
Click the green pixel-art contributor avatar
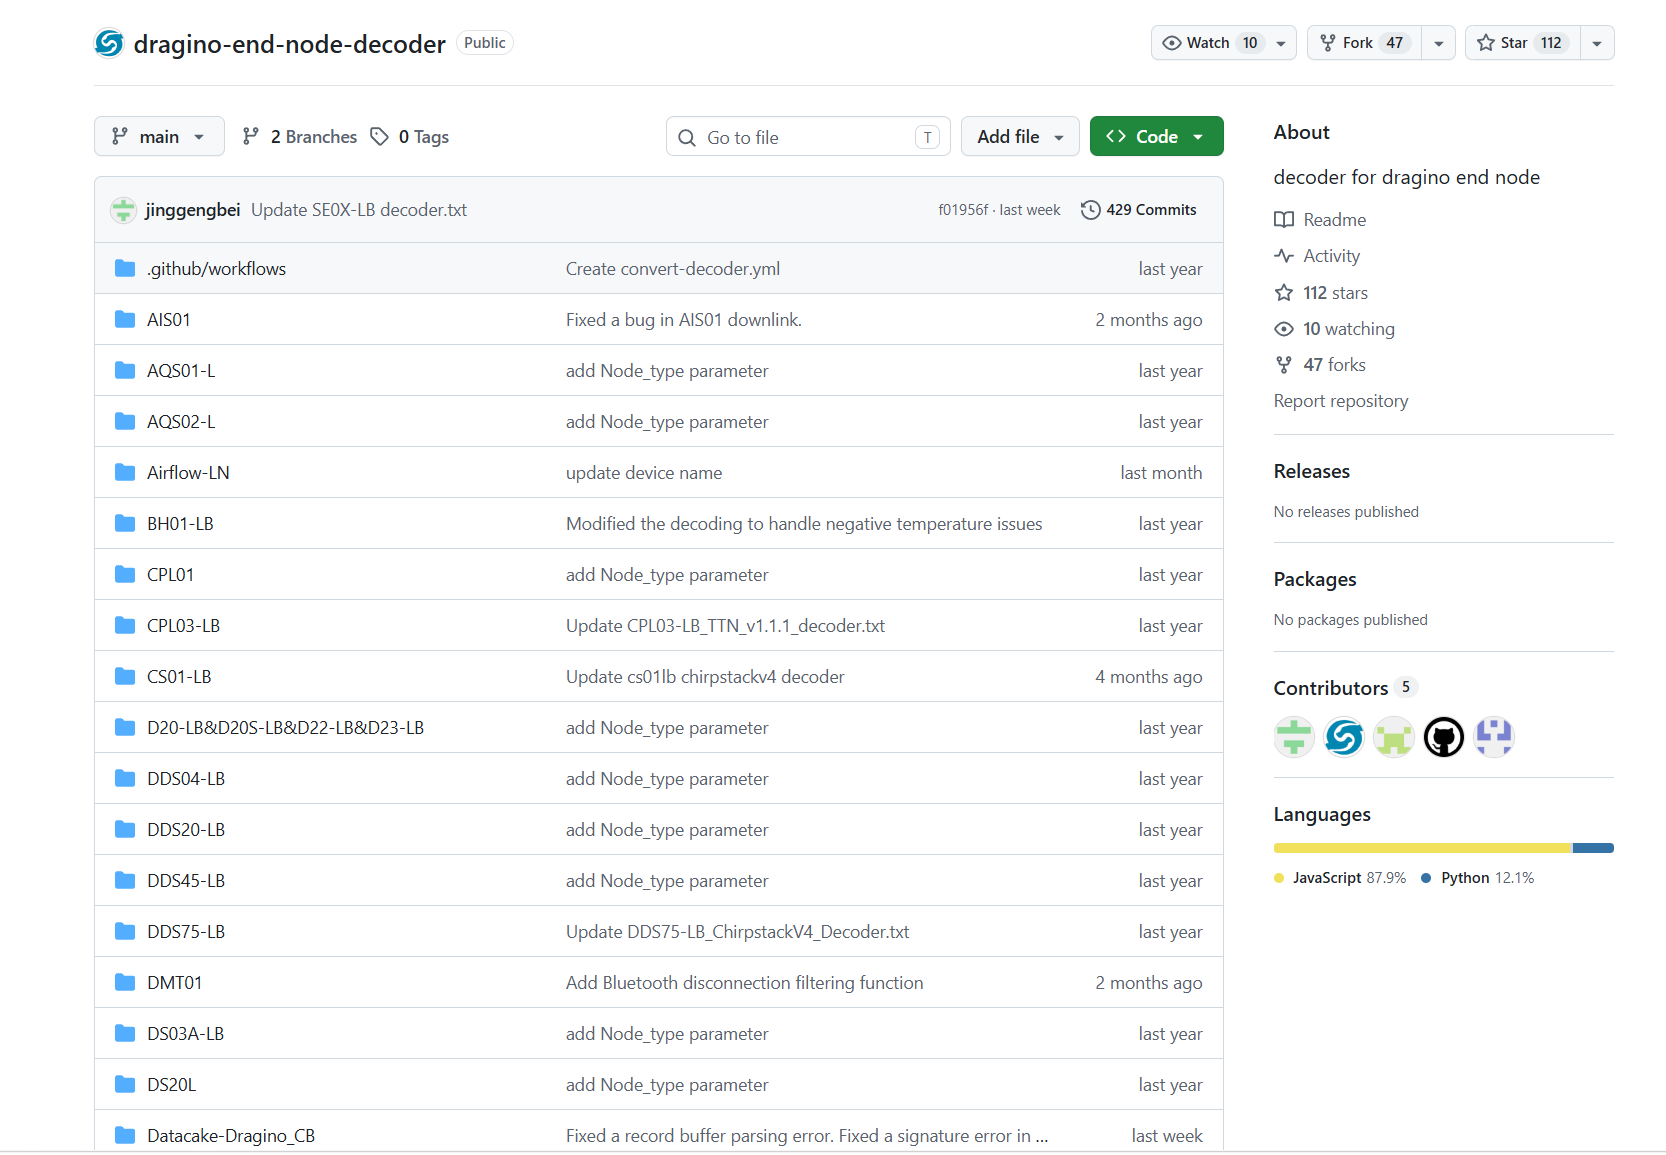(1394, 737)
